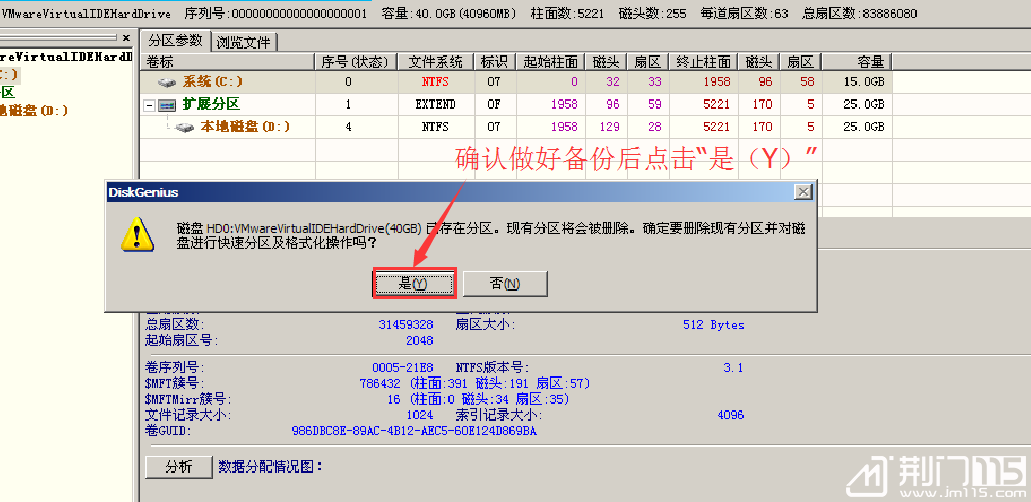
Task: Click the 数据分配情况图 label
Action: [271, 467]
